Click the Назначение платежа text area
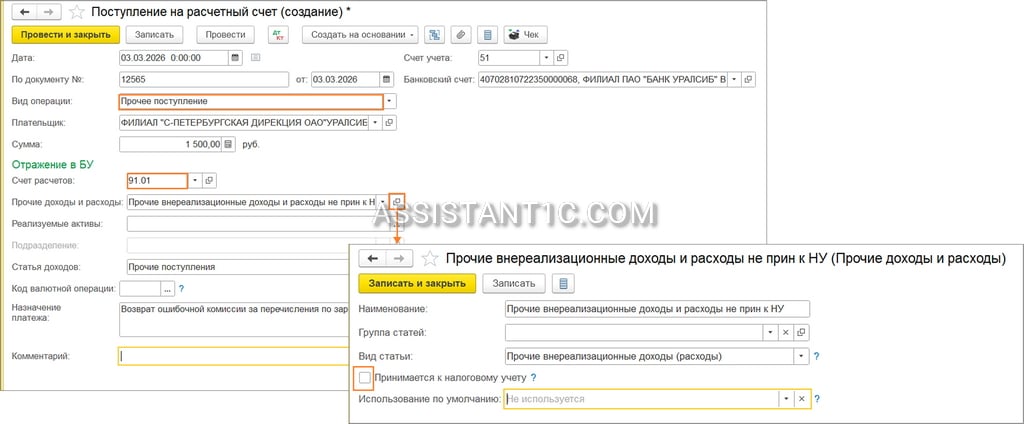 point(234,318)
